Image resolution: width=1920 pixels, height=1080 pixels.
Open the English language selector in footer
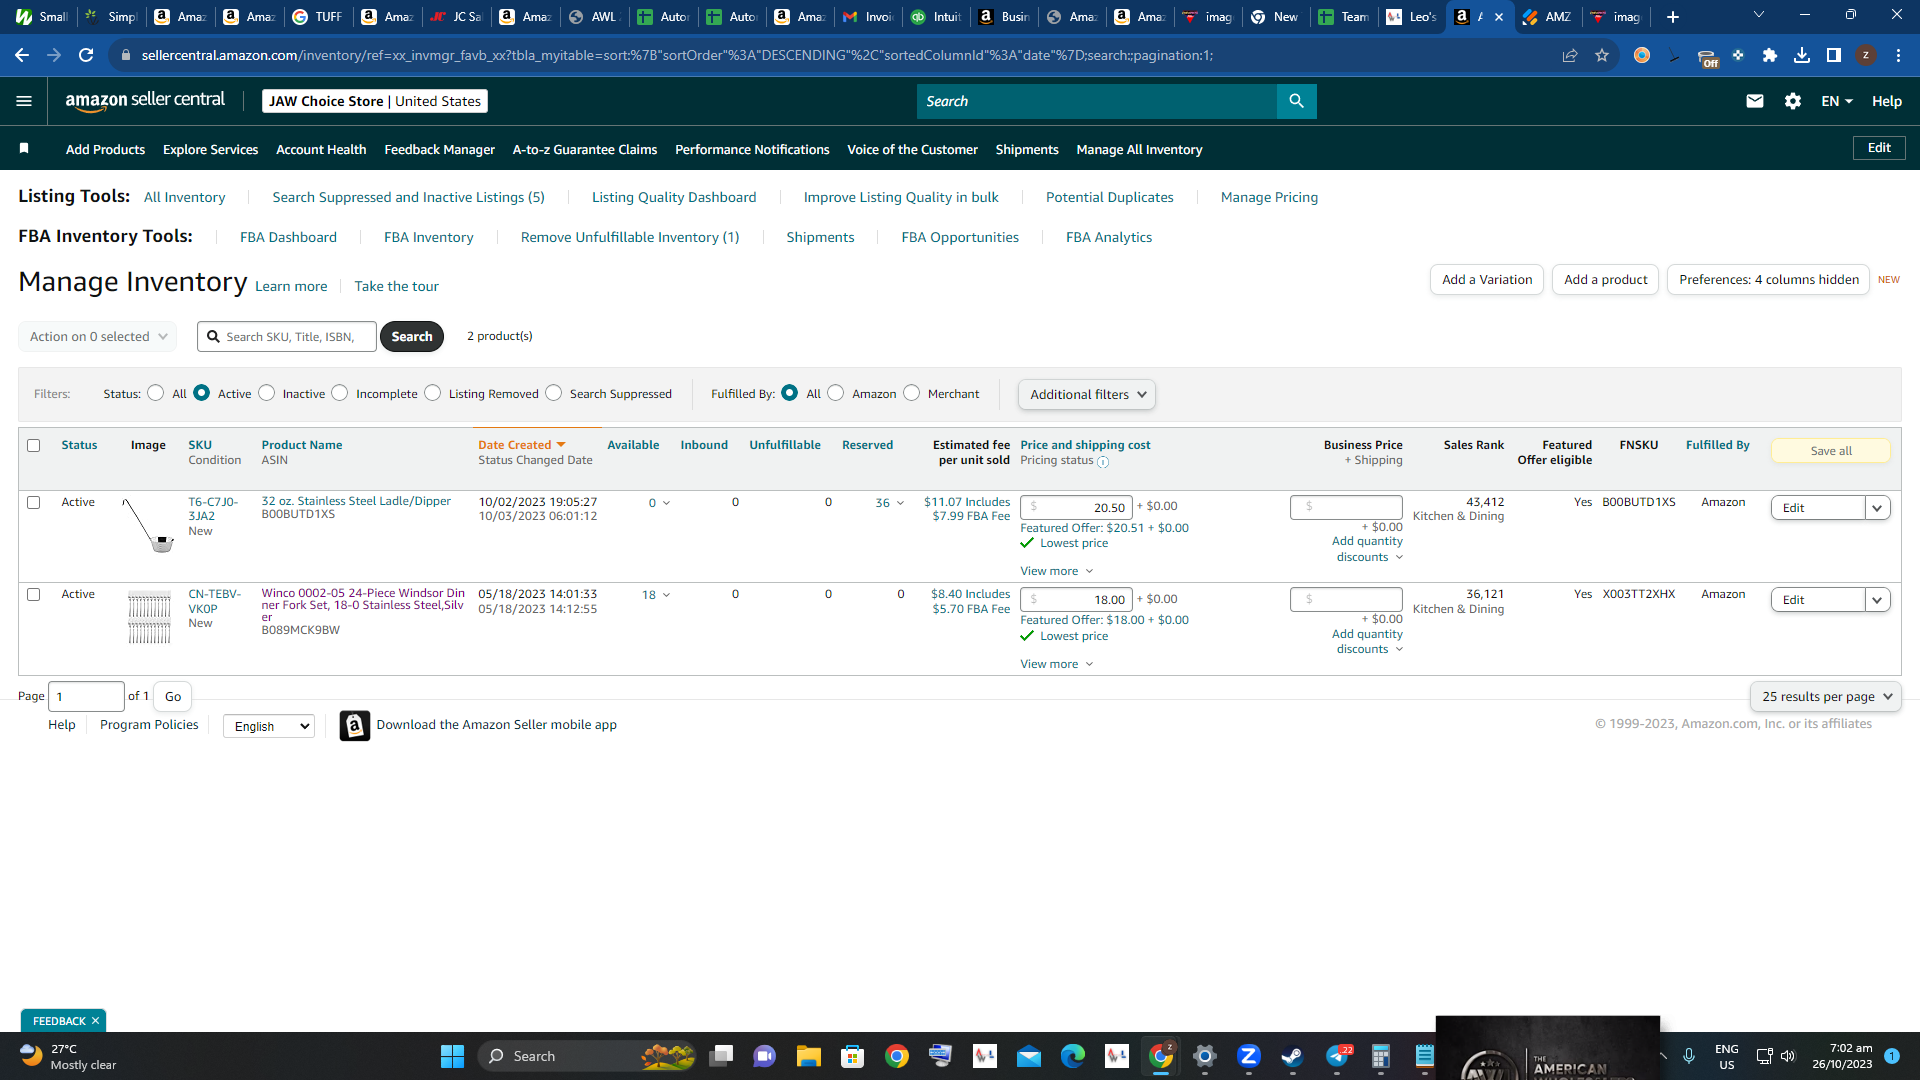269,726
